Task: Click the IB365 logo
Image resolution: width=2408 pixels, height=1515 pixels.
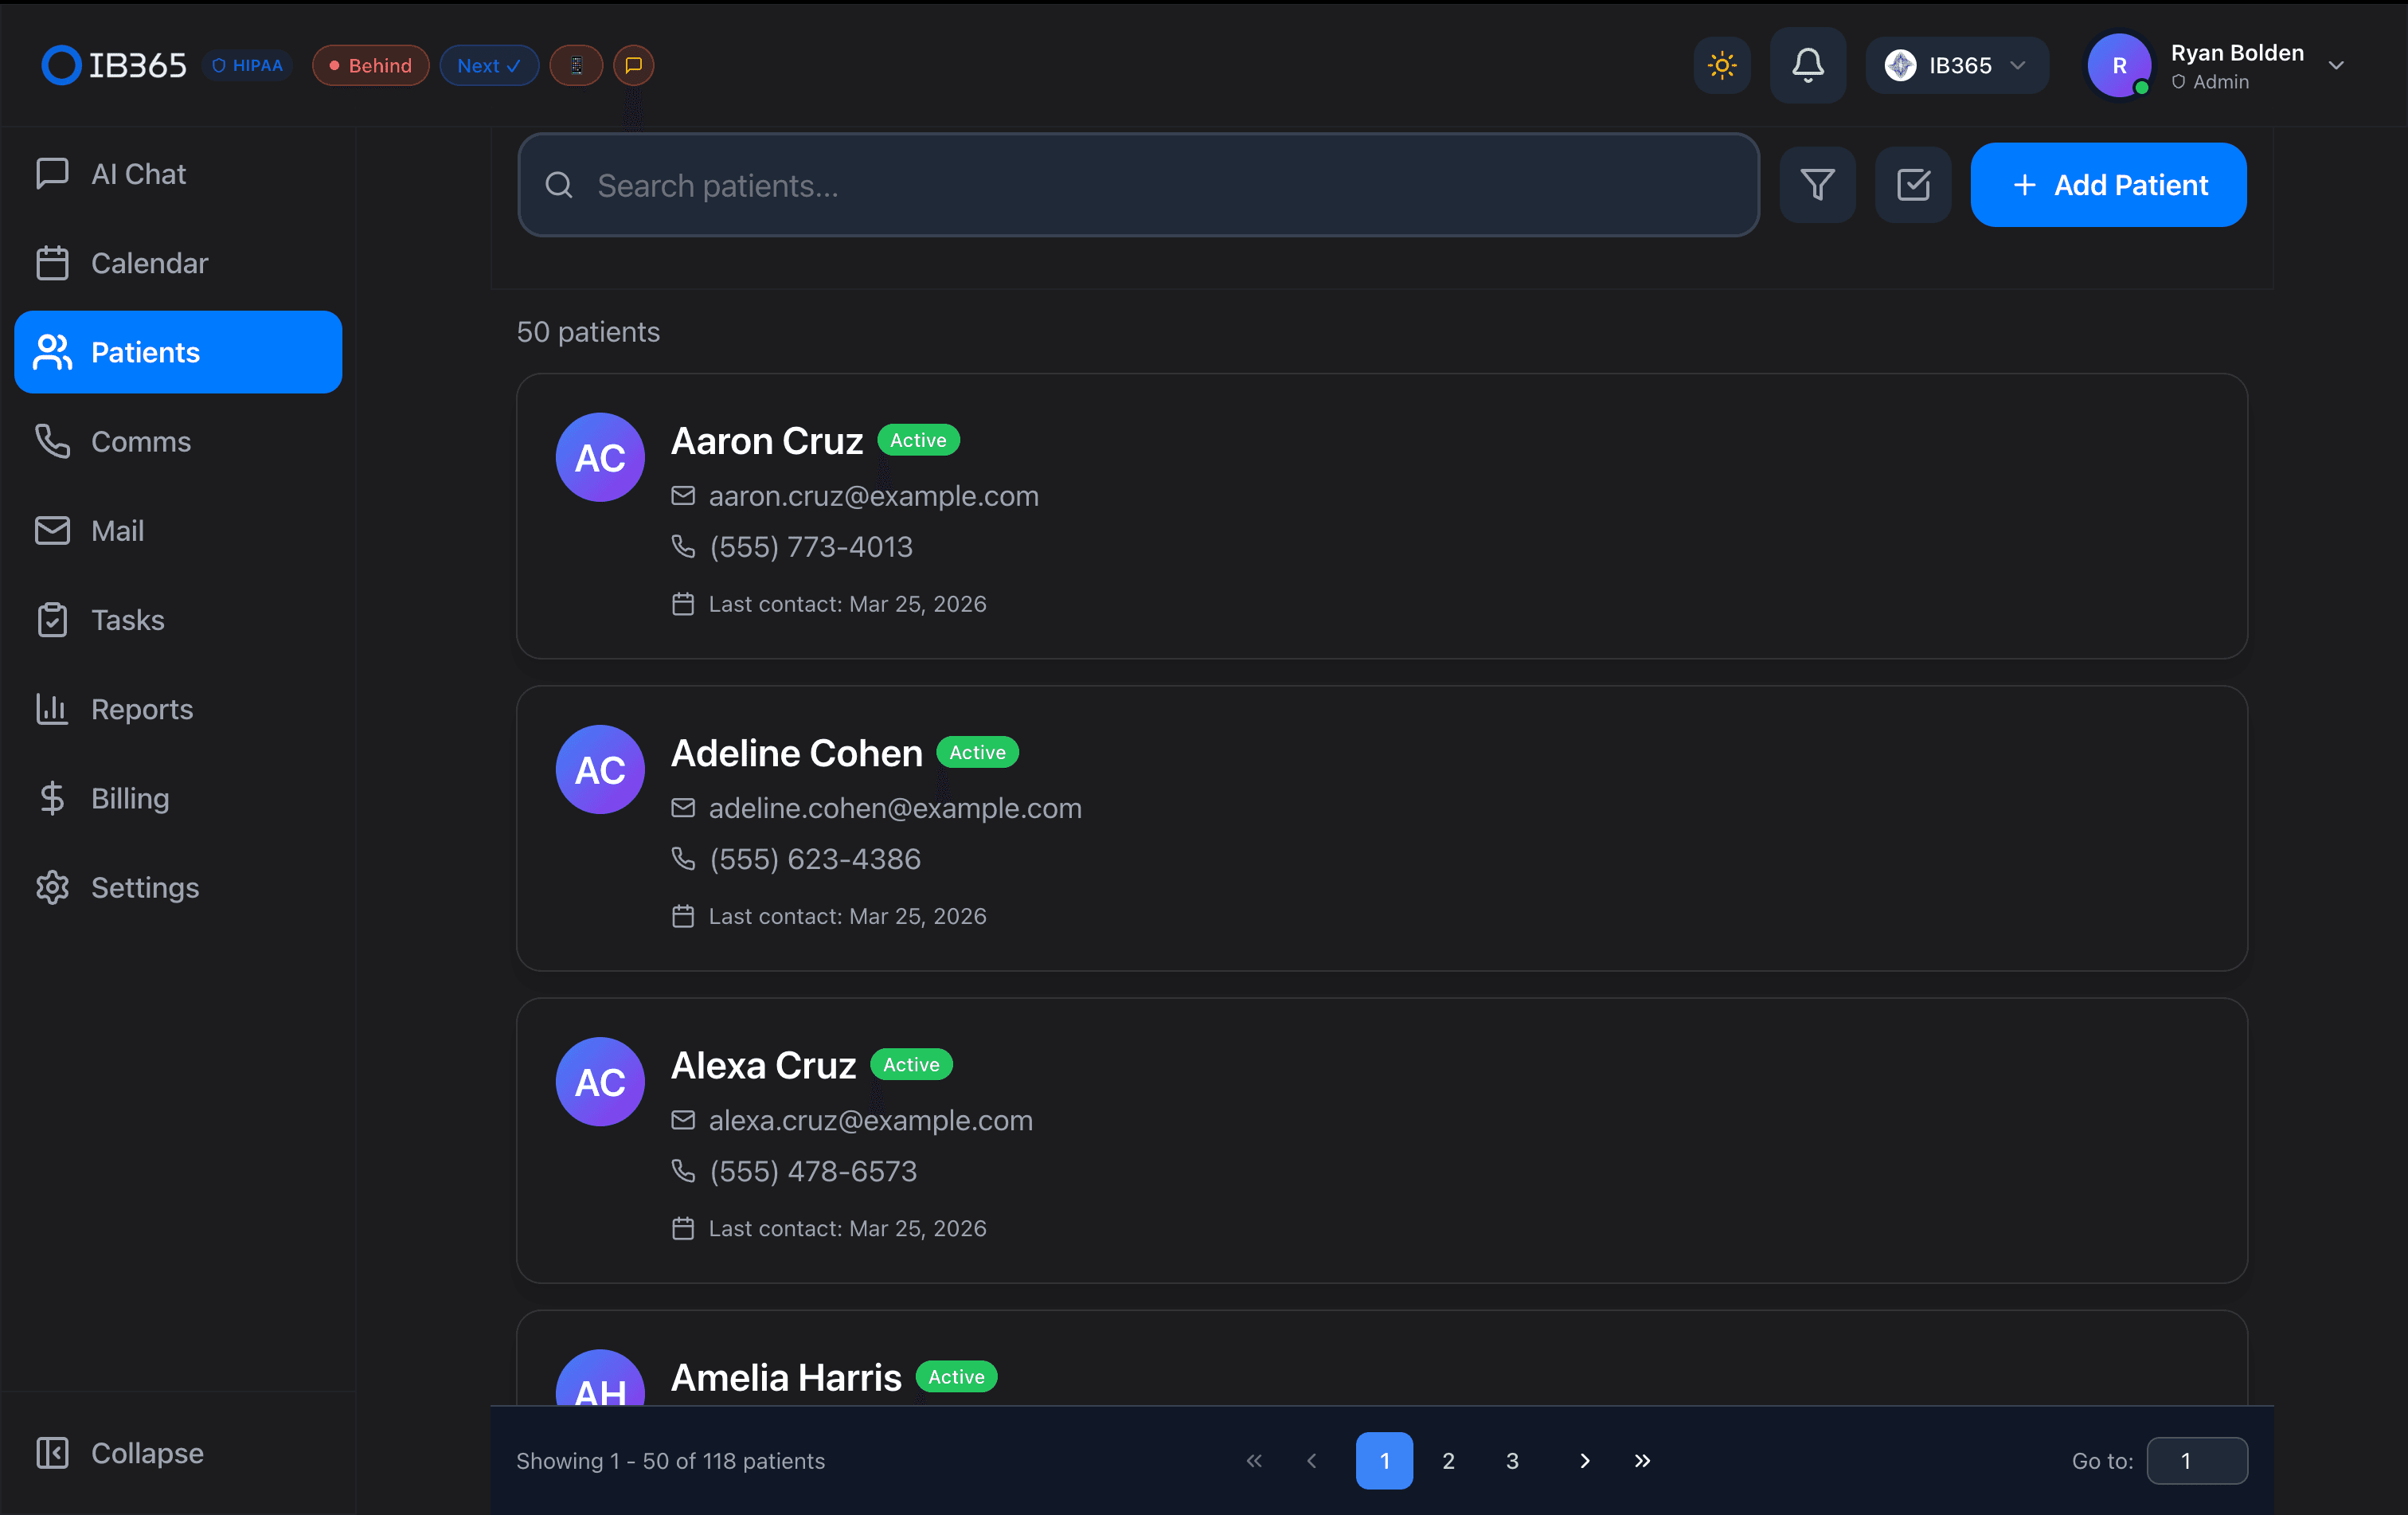Action: (x=113, y=65)
